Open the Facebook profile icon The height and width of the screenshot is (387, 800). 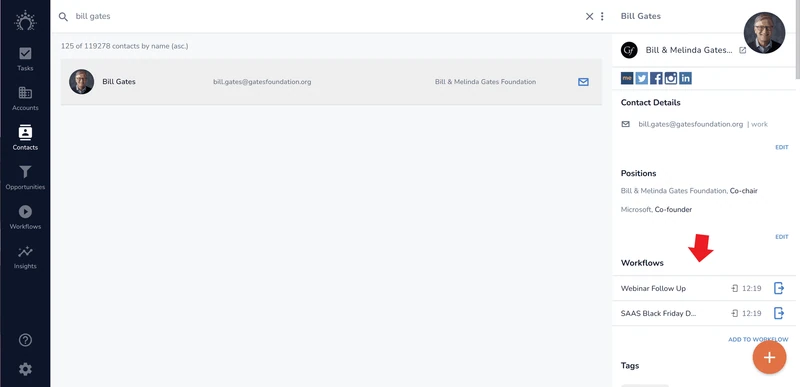(x=656, y=78)
